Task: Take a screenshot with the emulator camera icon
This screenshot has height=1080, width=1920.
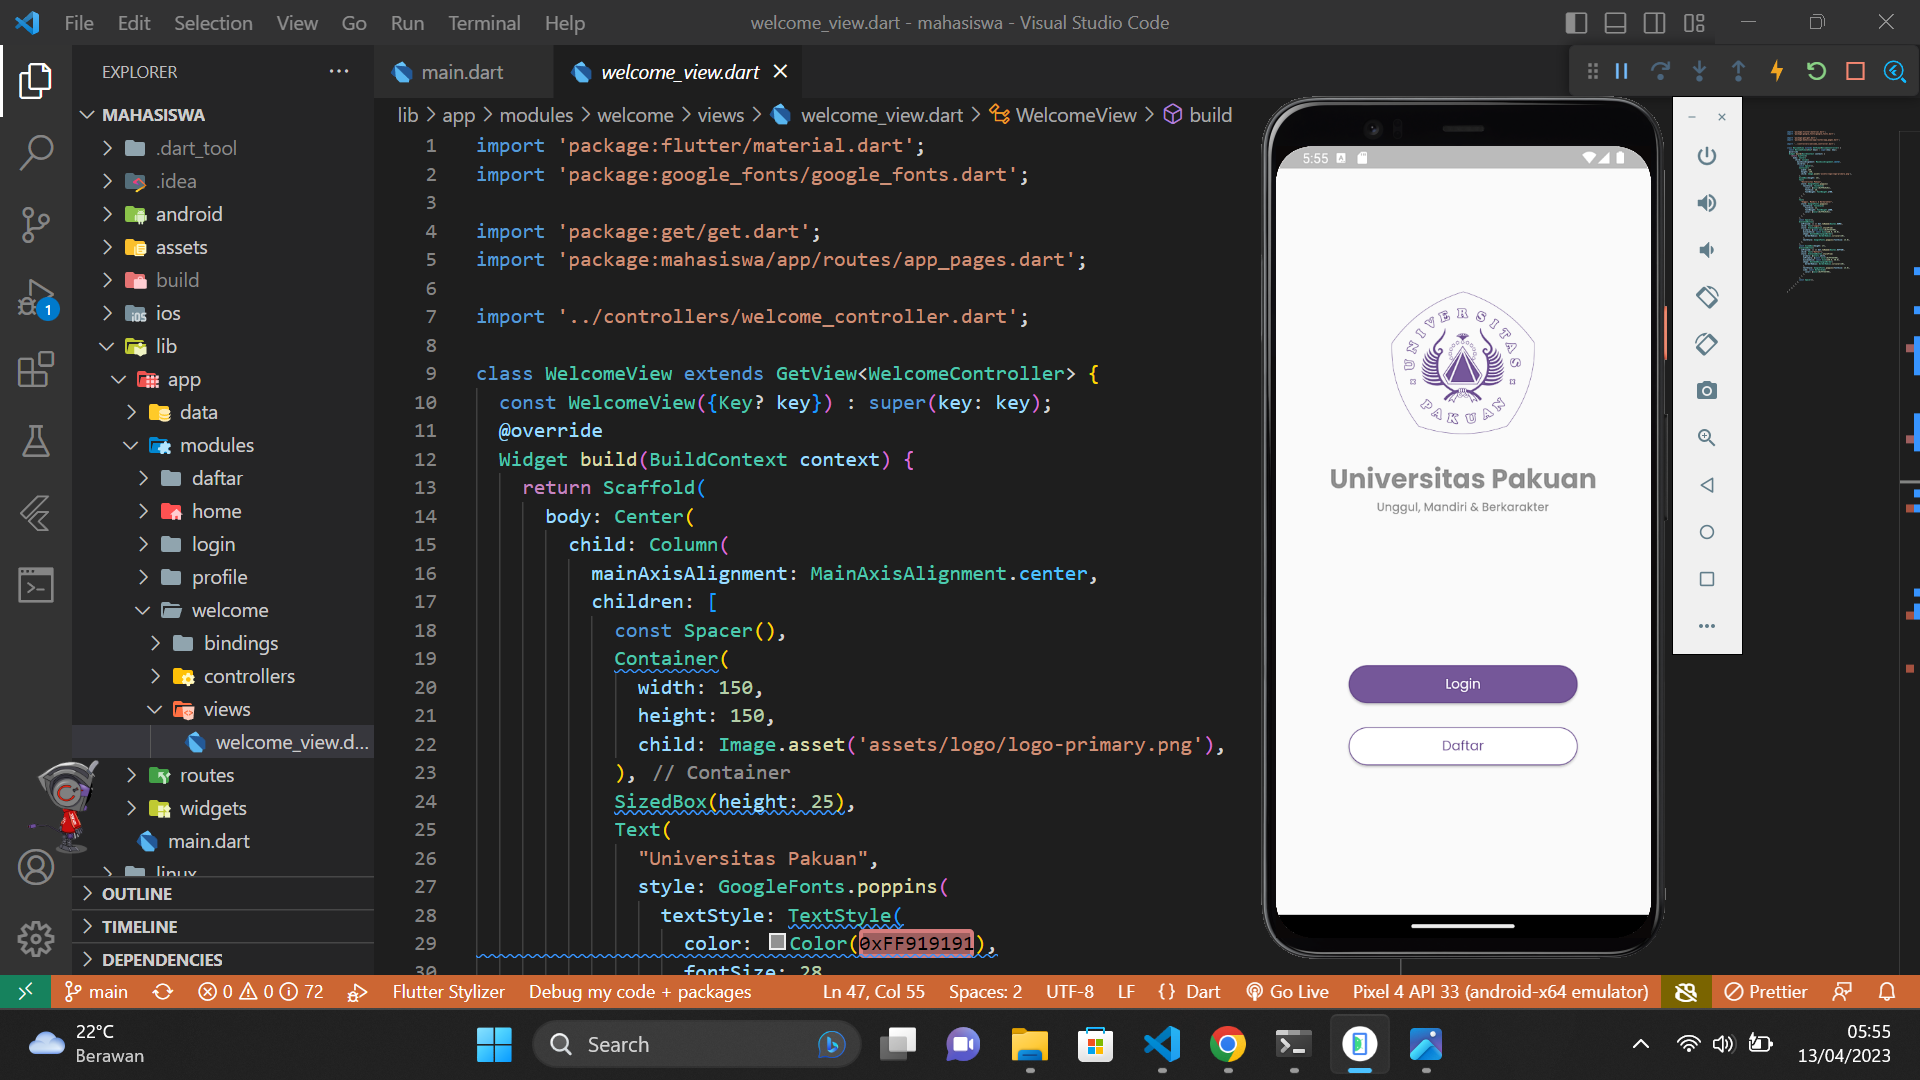Action: 1707,390
